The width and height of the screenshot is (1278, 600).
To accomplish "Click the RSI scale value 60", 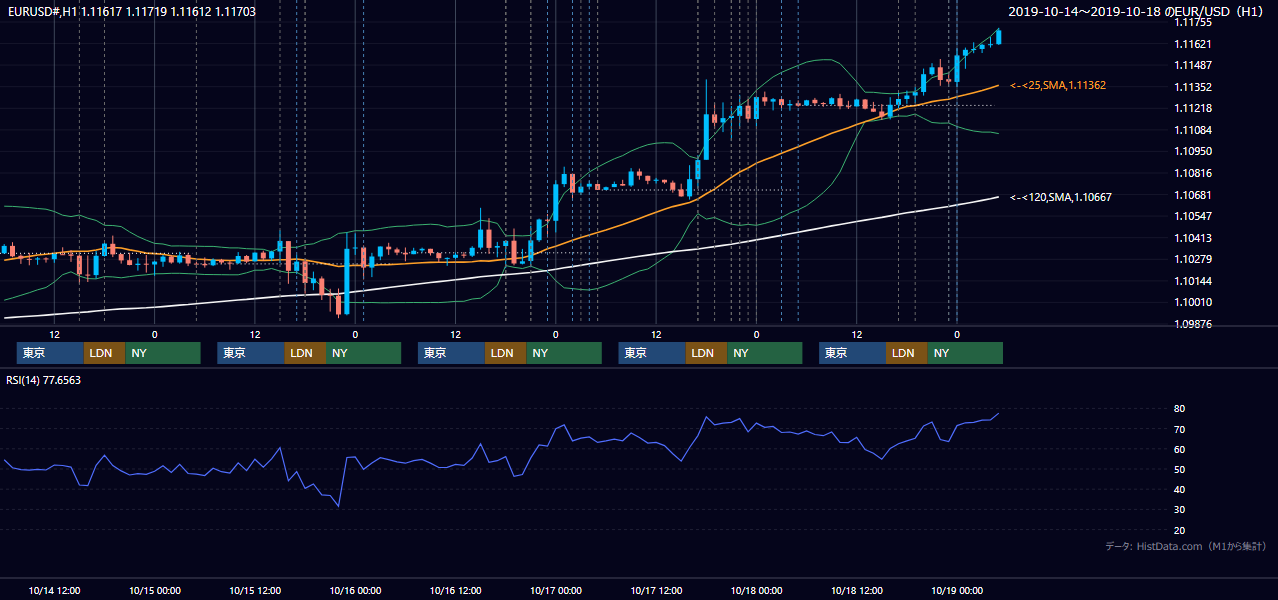I will coord(1180,449).
